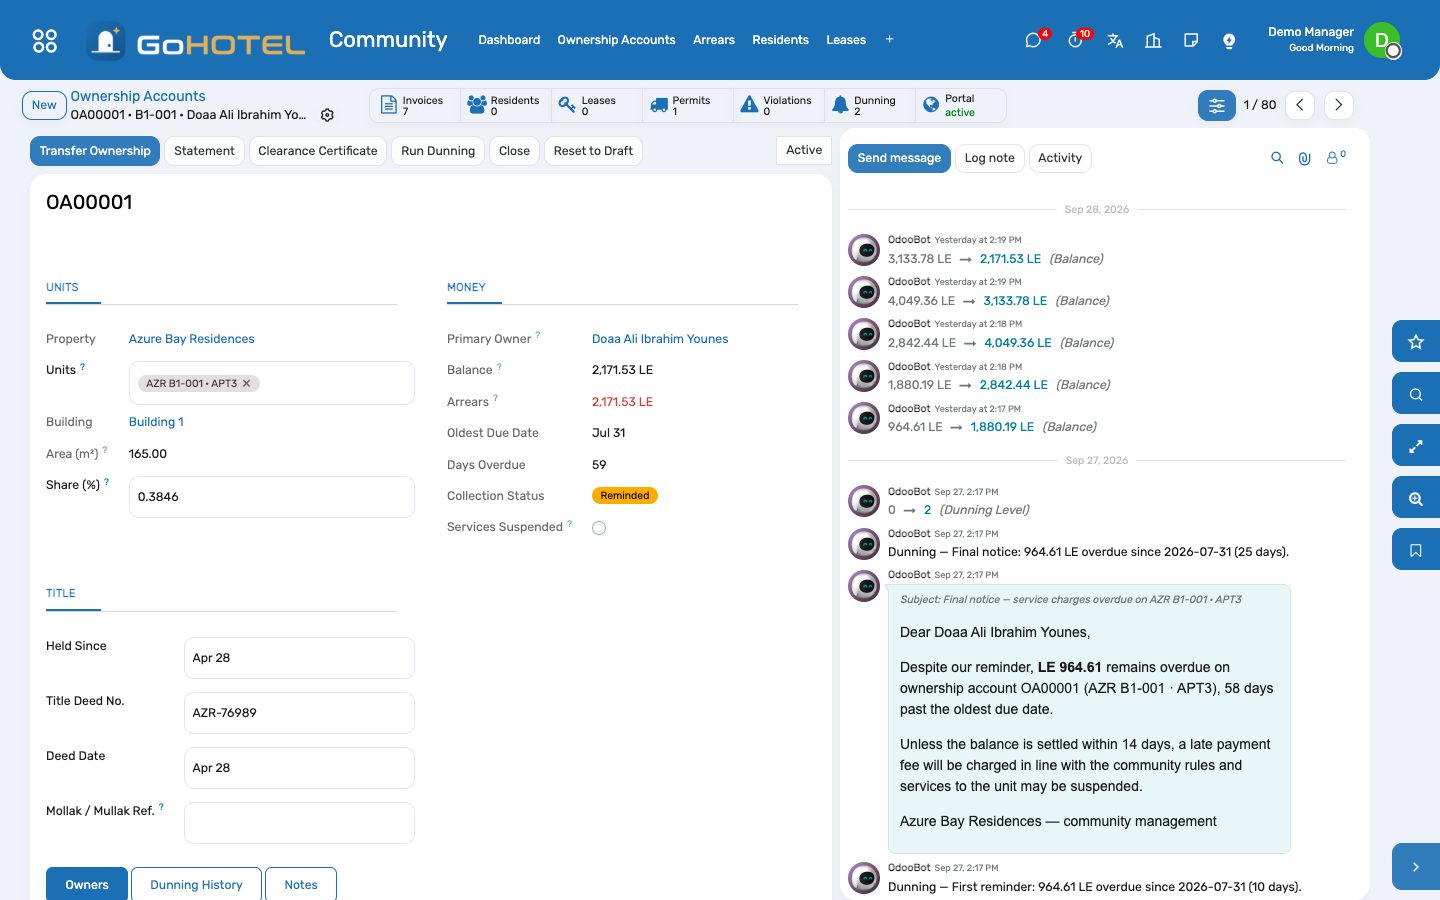Image resolution: width=1440 pixels, height=900 pixels.
Task: Click the zoom-in side button
Action: [1416, 498]
